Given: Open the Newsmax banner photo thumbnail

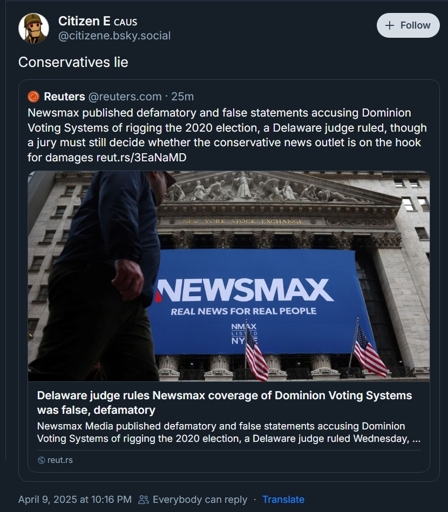Looking at the screenshot, I should [x=229, y=276].
